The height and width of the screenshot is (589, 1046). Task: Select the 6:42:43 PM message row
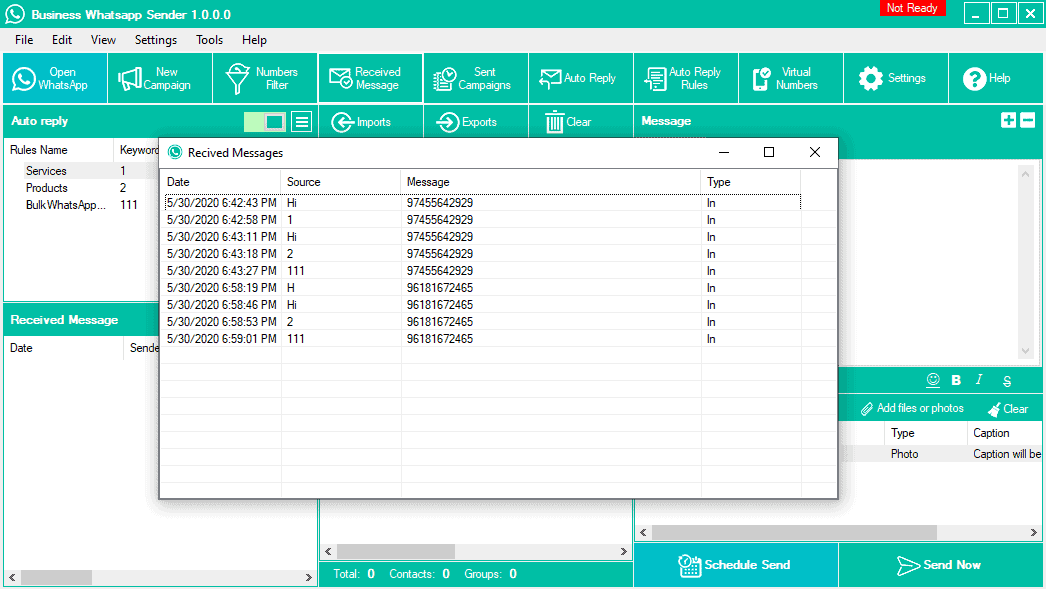coord(482,203)
